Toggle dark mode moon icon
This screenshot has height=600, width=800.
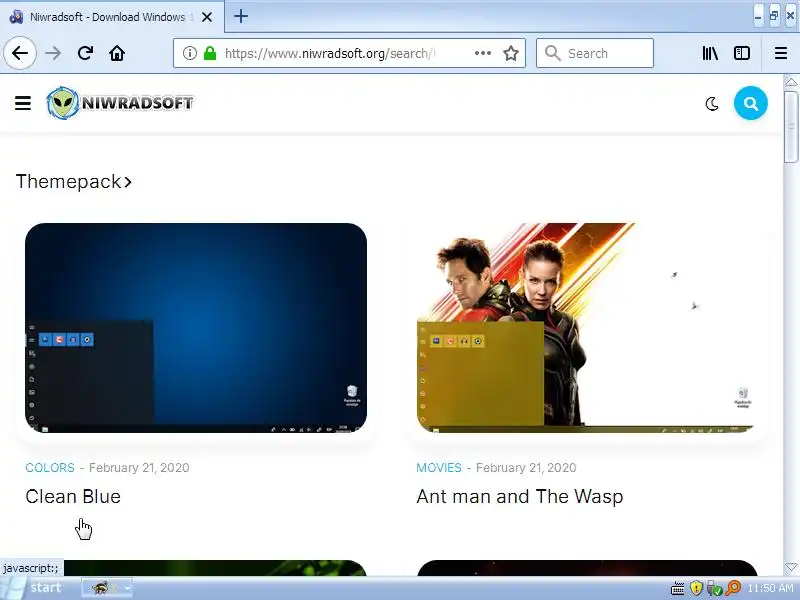click(712, 104)
